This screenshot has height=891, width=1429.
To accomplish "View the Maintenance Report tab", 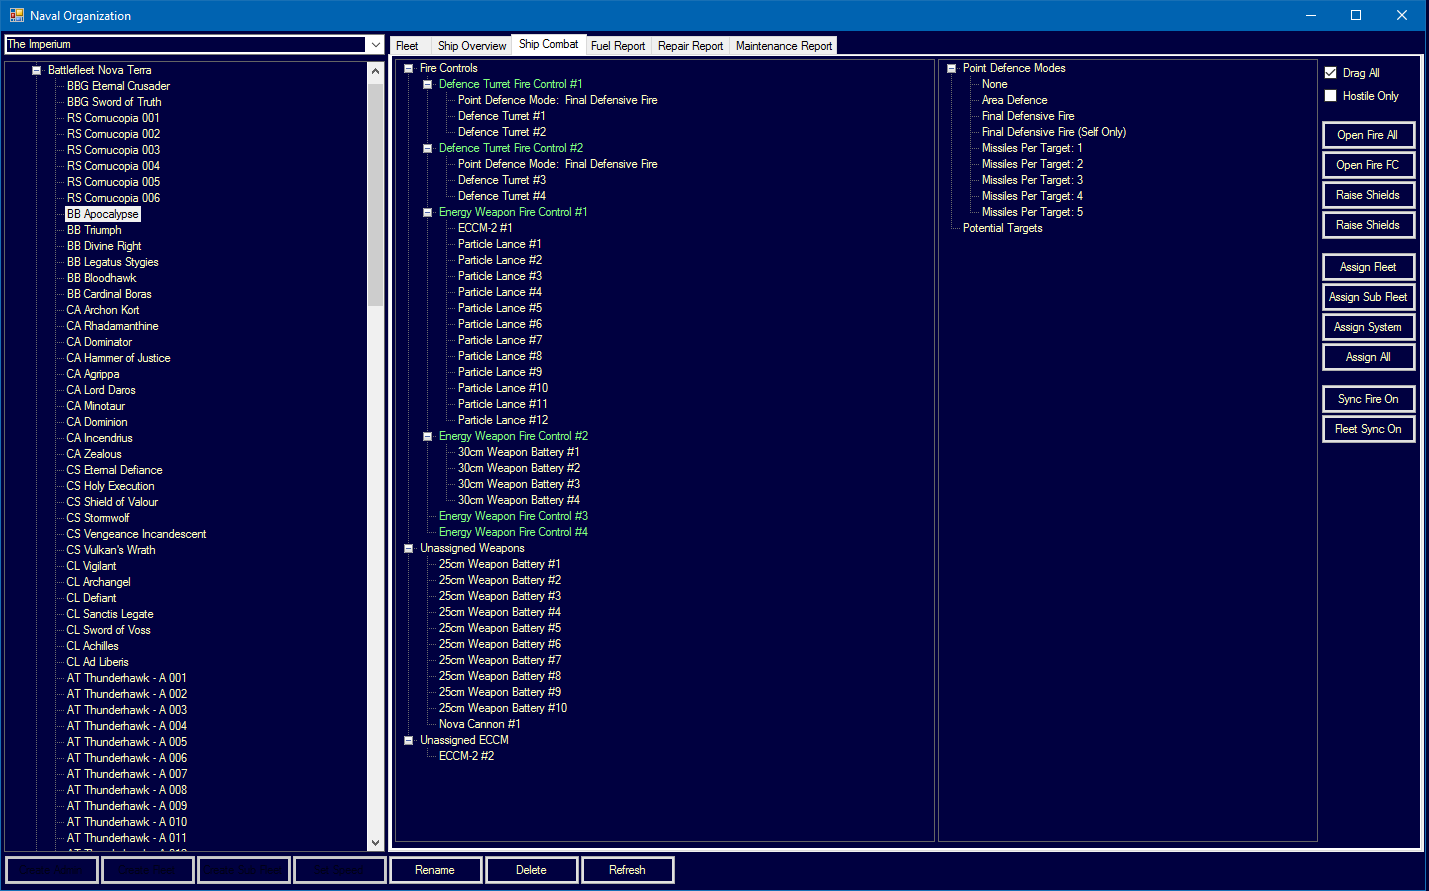I will pos(783,46).
